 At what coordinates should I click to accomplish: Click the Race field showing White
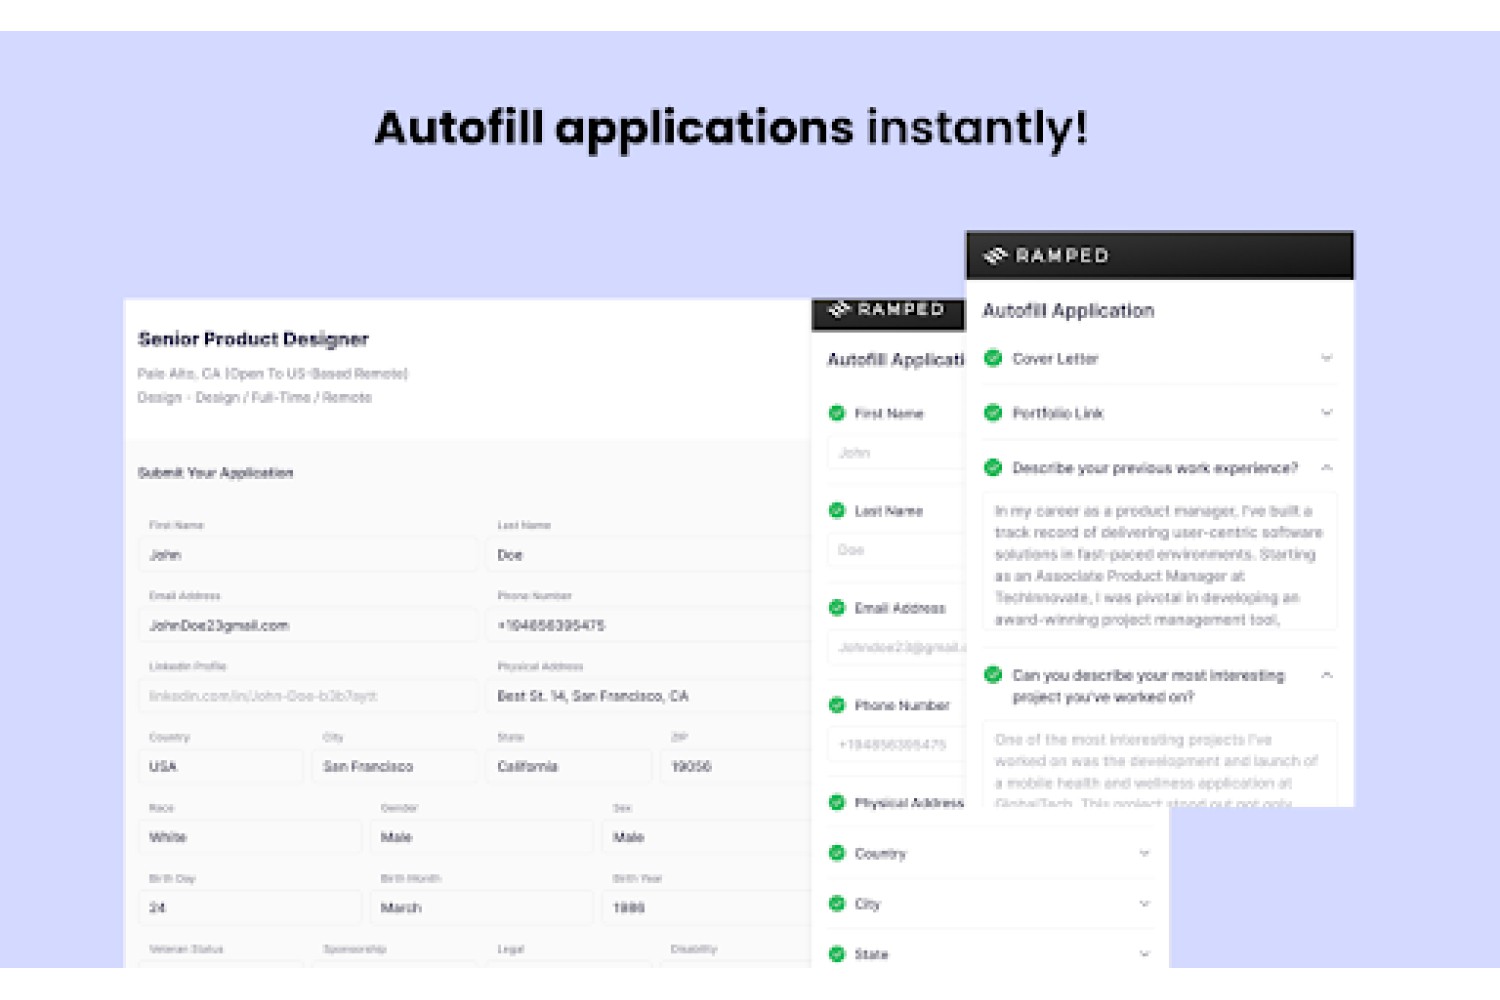pyautogui.click(x=250, y=837)
